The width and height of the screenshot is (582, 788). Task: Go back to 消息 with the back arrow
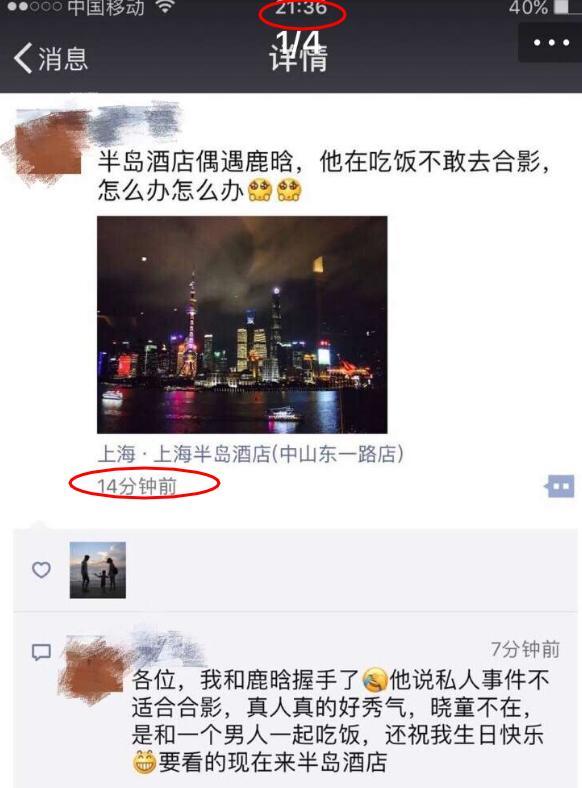[23, 58]
